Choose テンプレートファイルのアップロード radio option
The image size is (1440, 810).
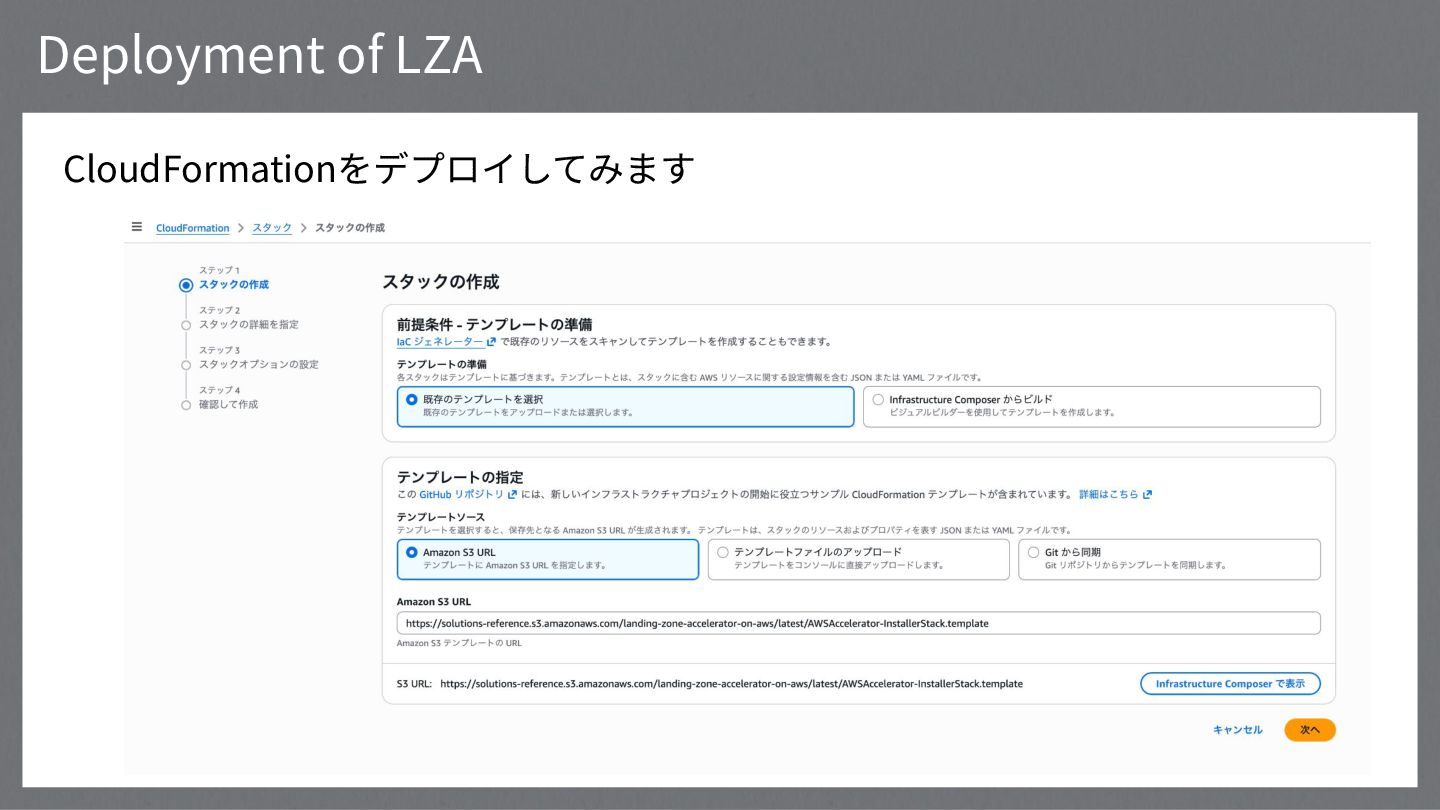pos(858,559)
